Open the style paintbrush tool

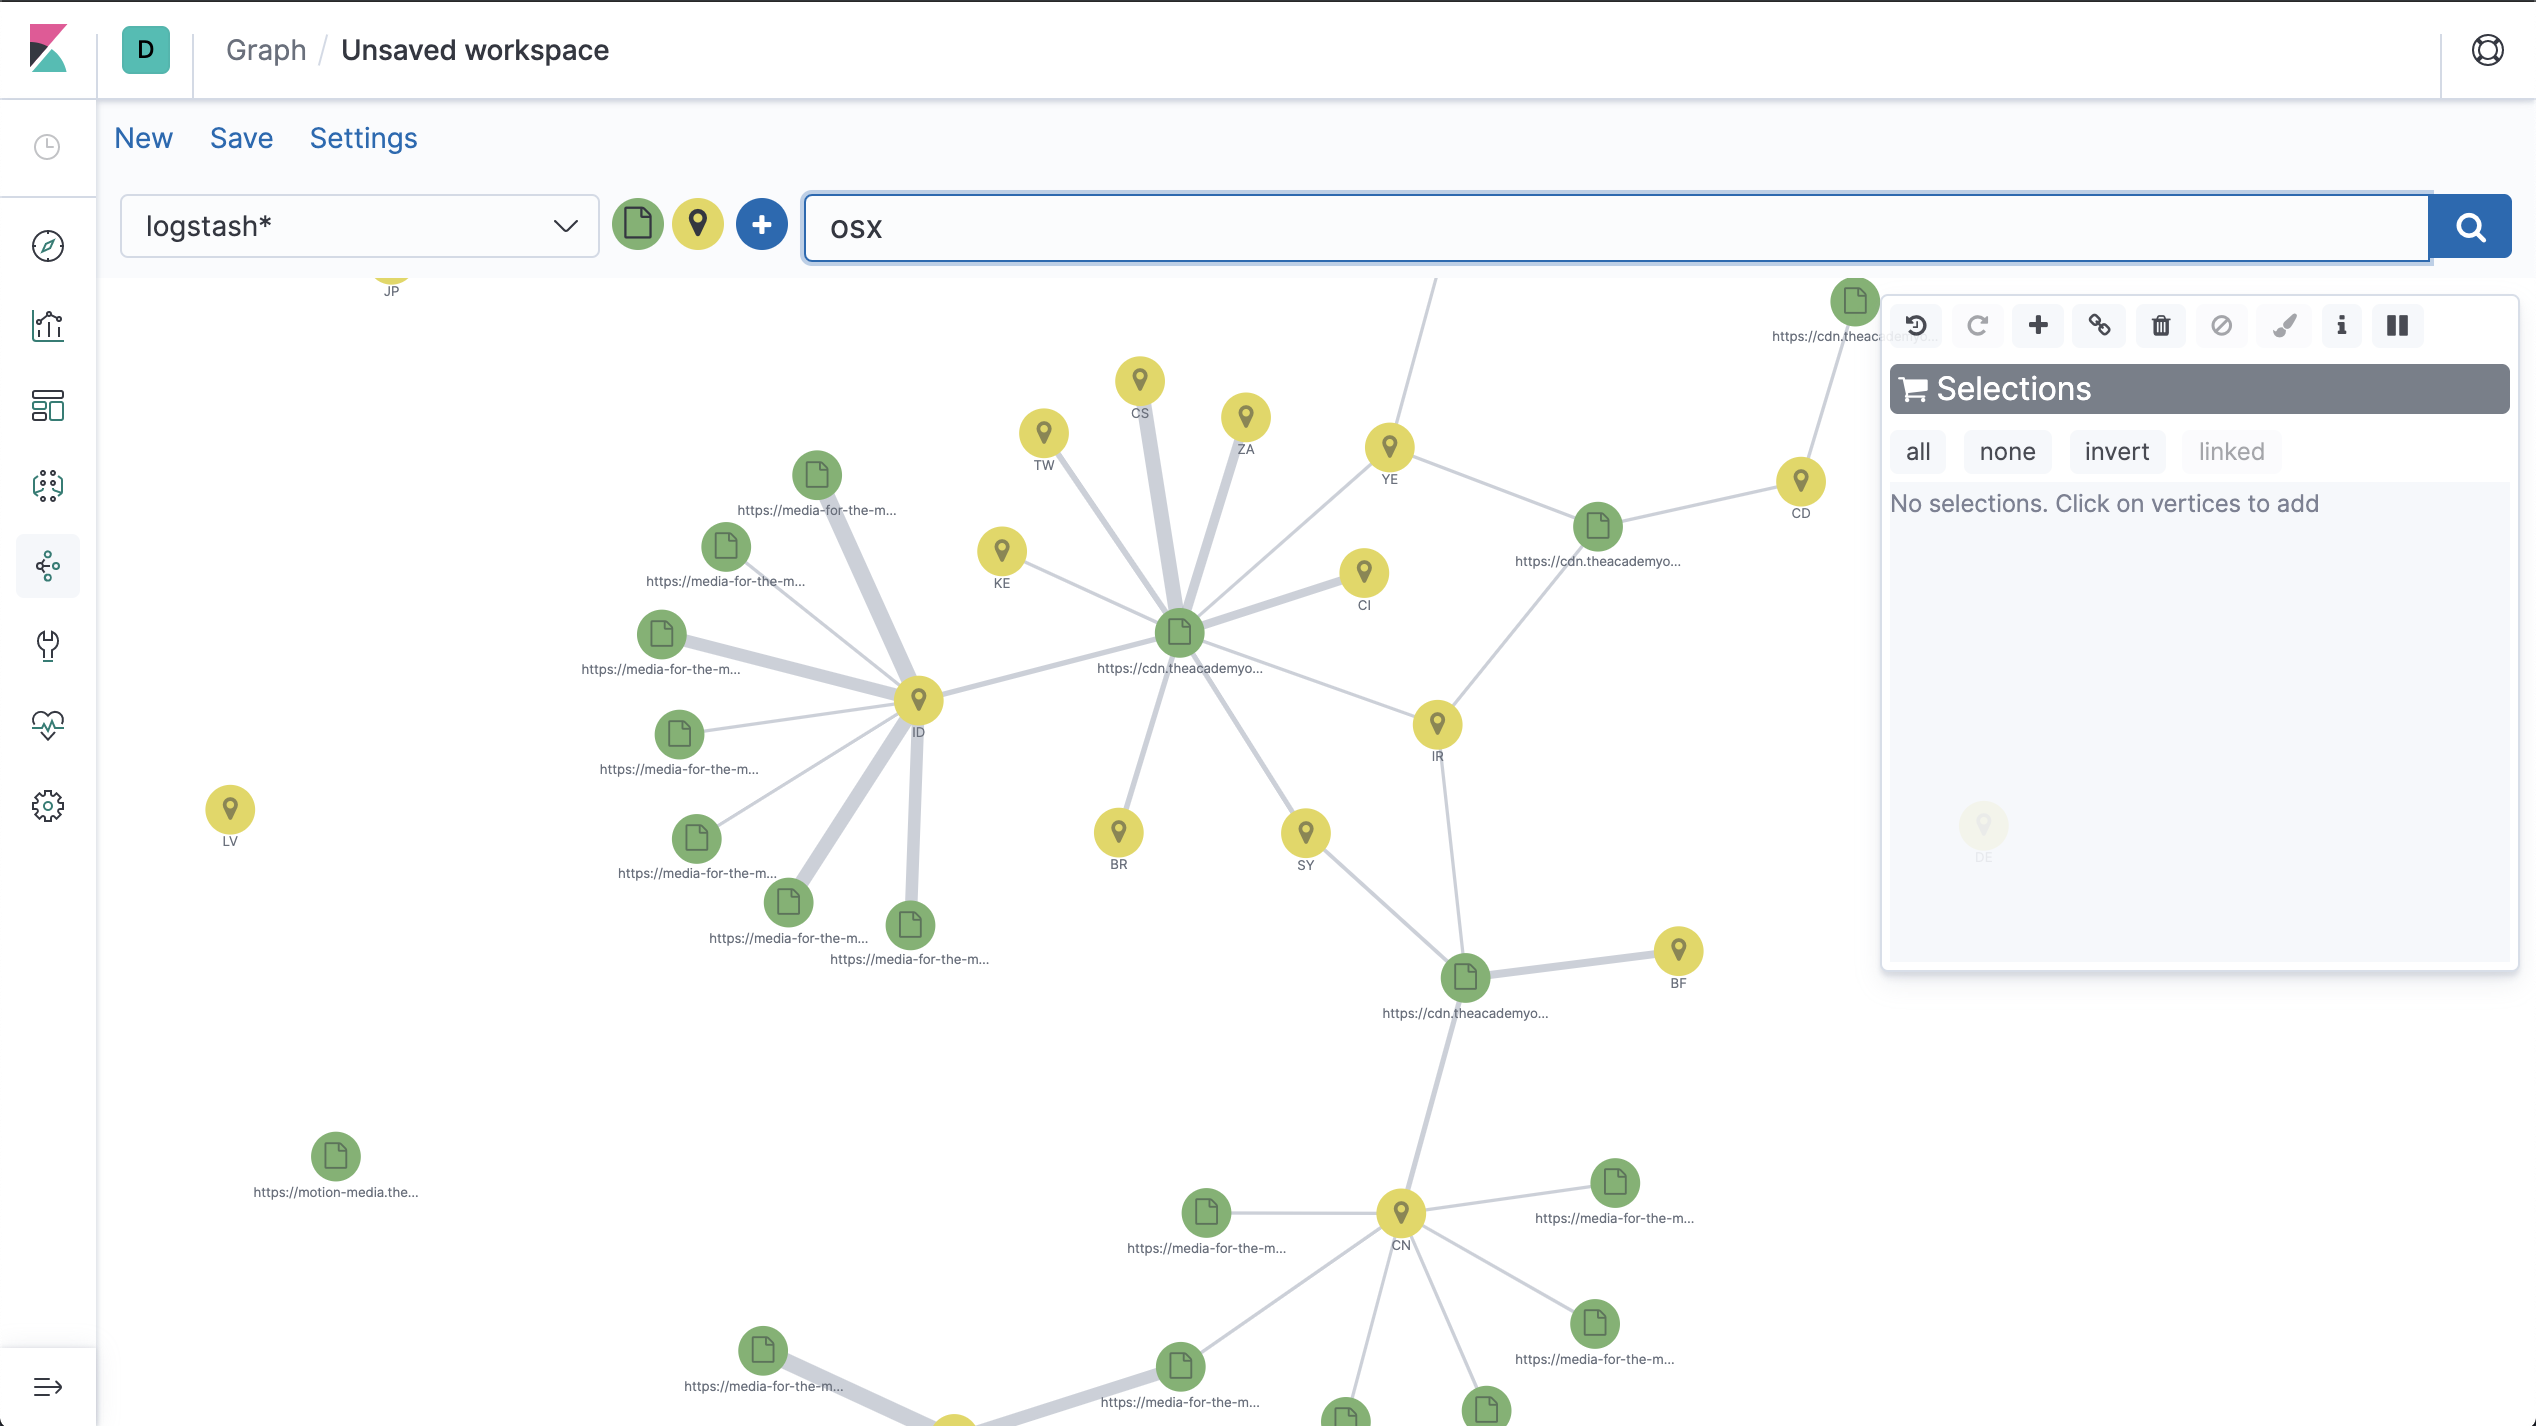click(2283, 325)
